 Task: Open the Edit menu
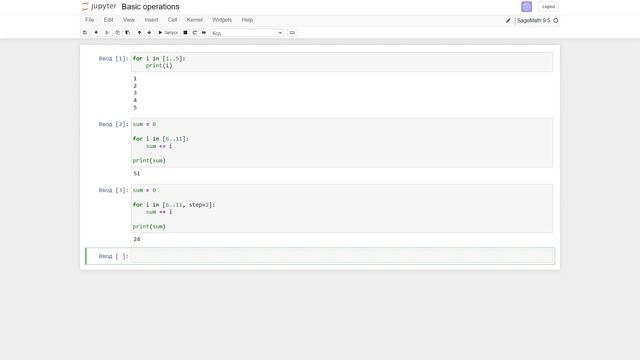(108, 20)
